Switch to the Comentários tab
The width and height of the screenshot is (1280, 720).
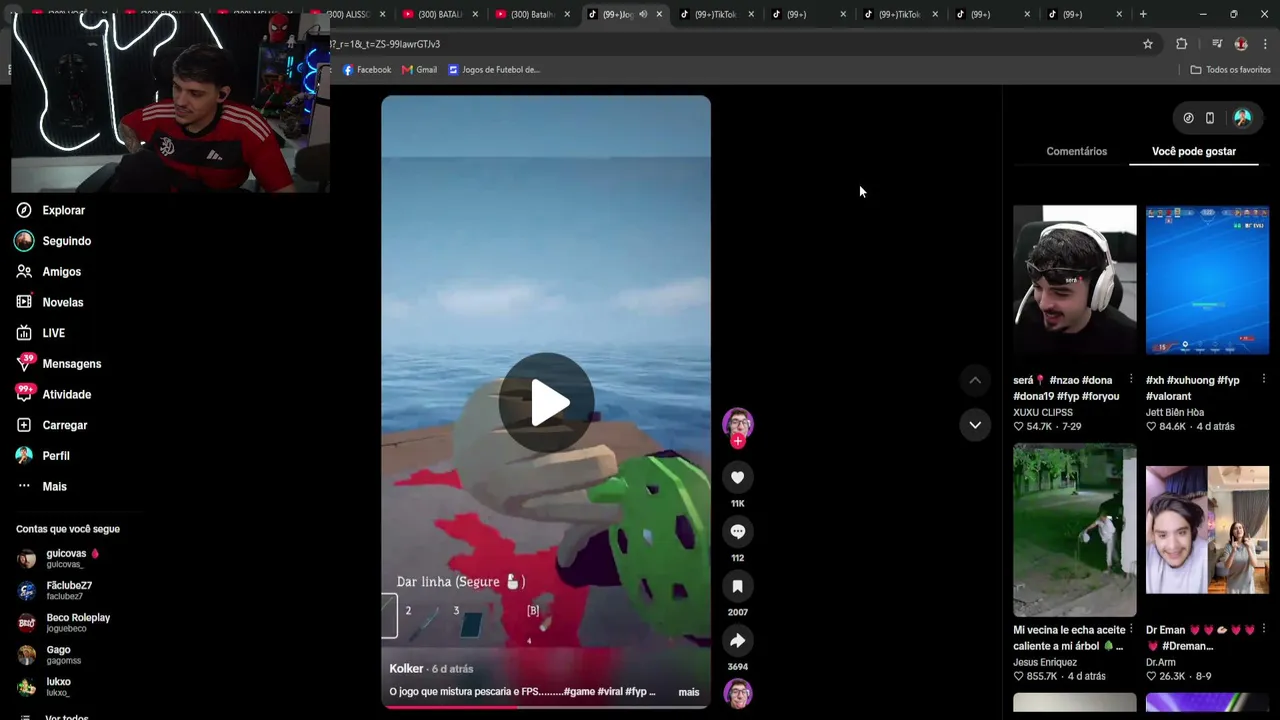(x=1076, y=151)
